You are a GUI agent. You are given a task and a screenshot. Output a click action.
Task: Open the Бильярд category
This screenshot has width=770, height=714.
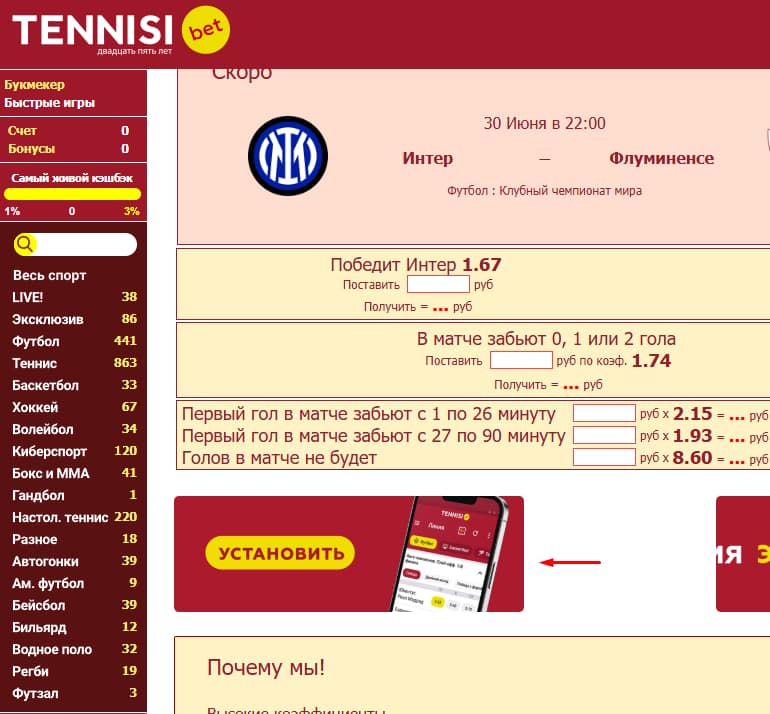pos(74,627)
